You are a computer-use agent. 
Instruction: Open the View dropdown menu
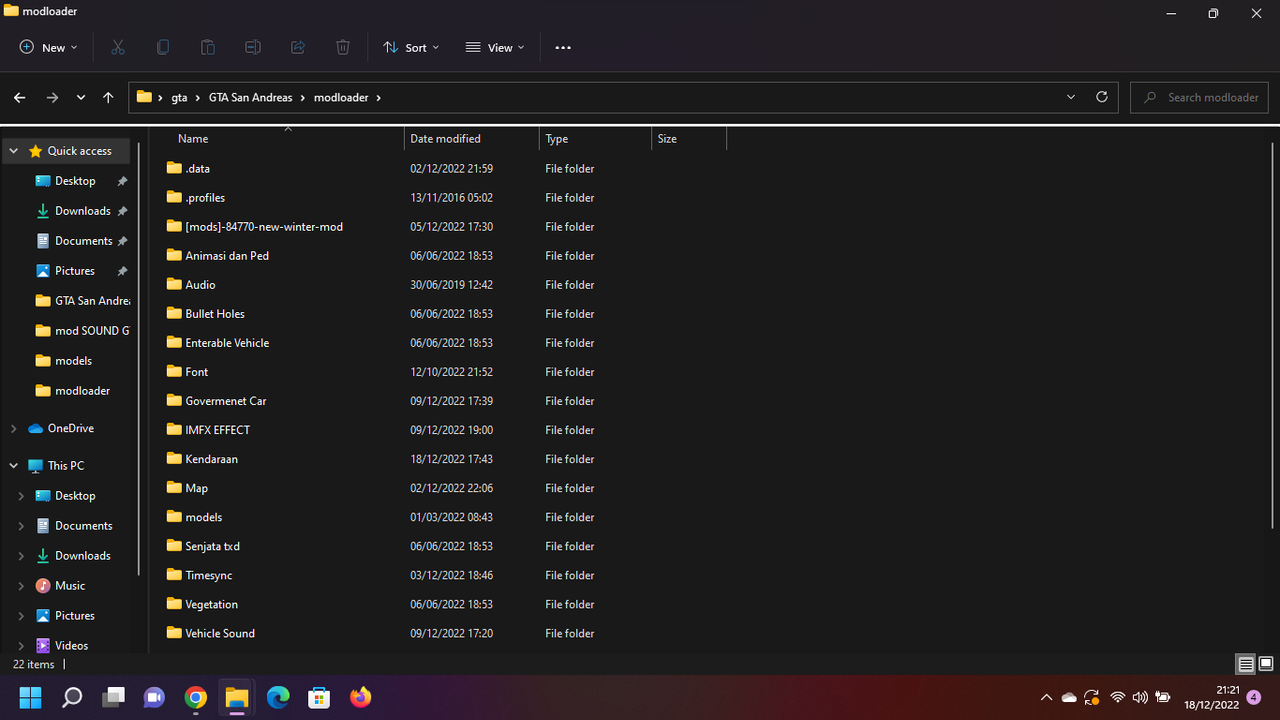click(495, 47)
